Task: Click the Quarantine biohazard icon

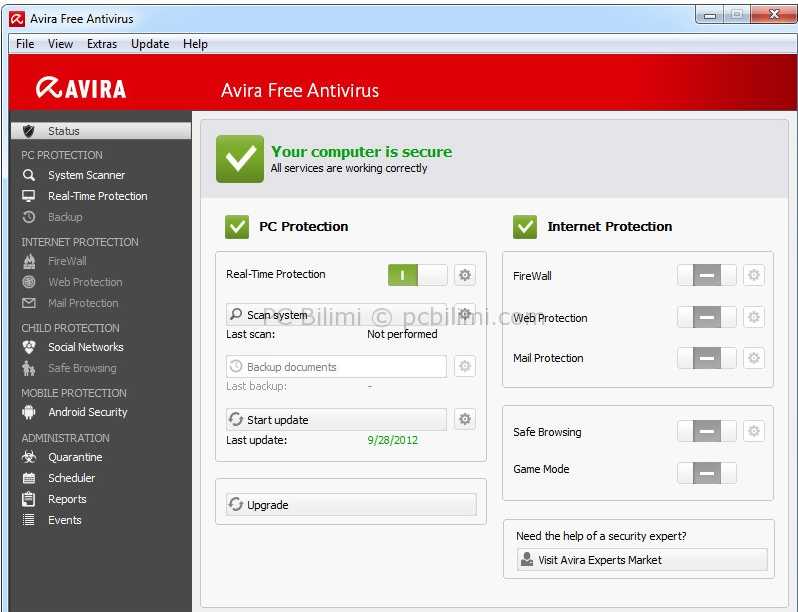Action: tap(29, 457)
